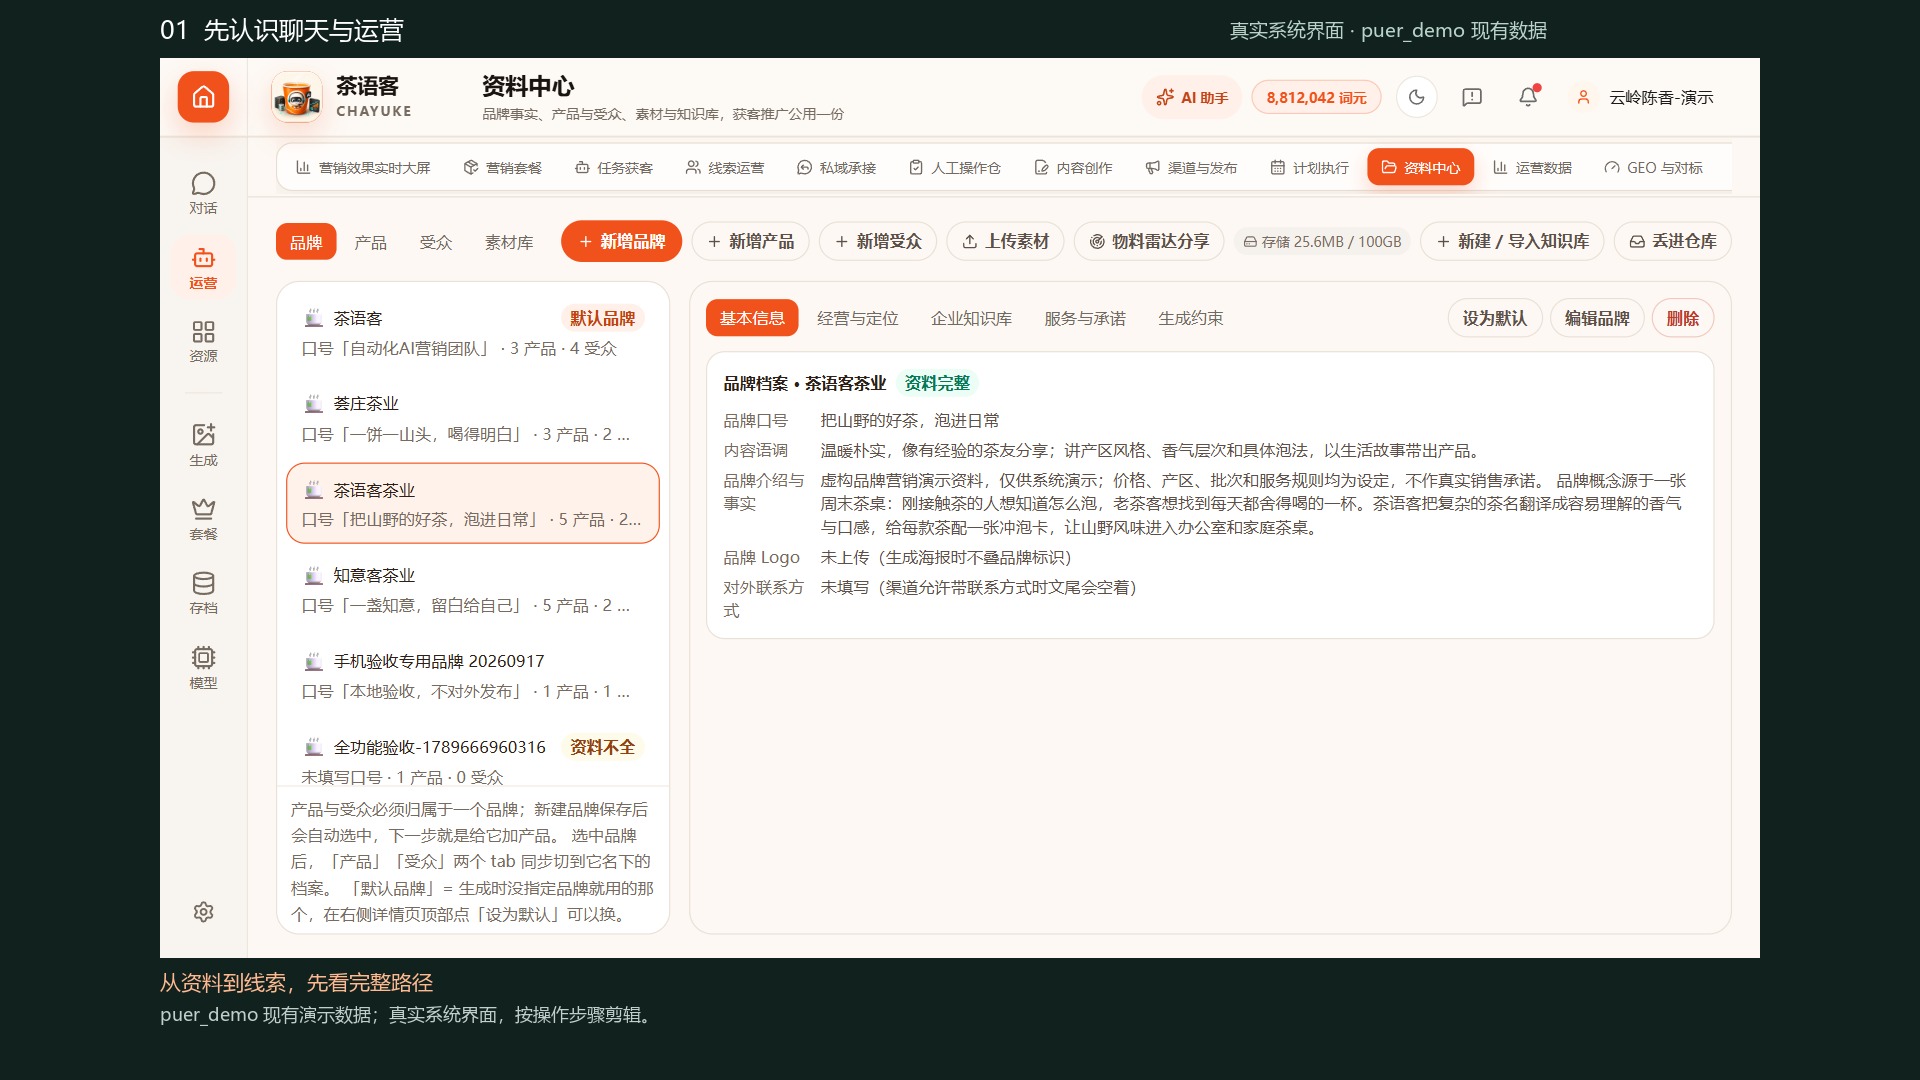Toggle dark mode moon icon

point(1416,97)
